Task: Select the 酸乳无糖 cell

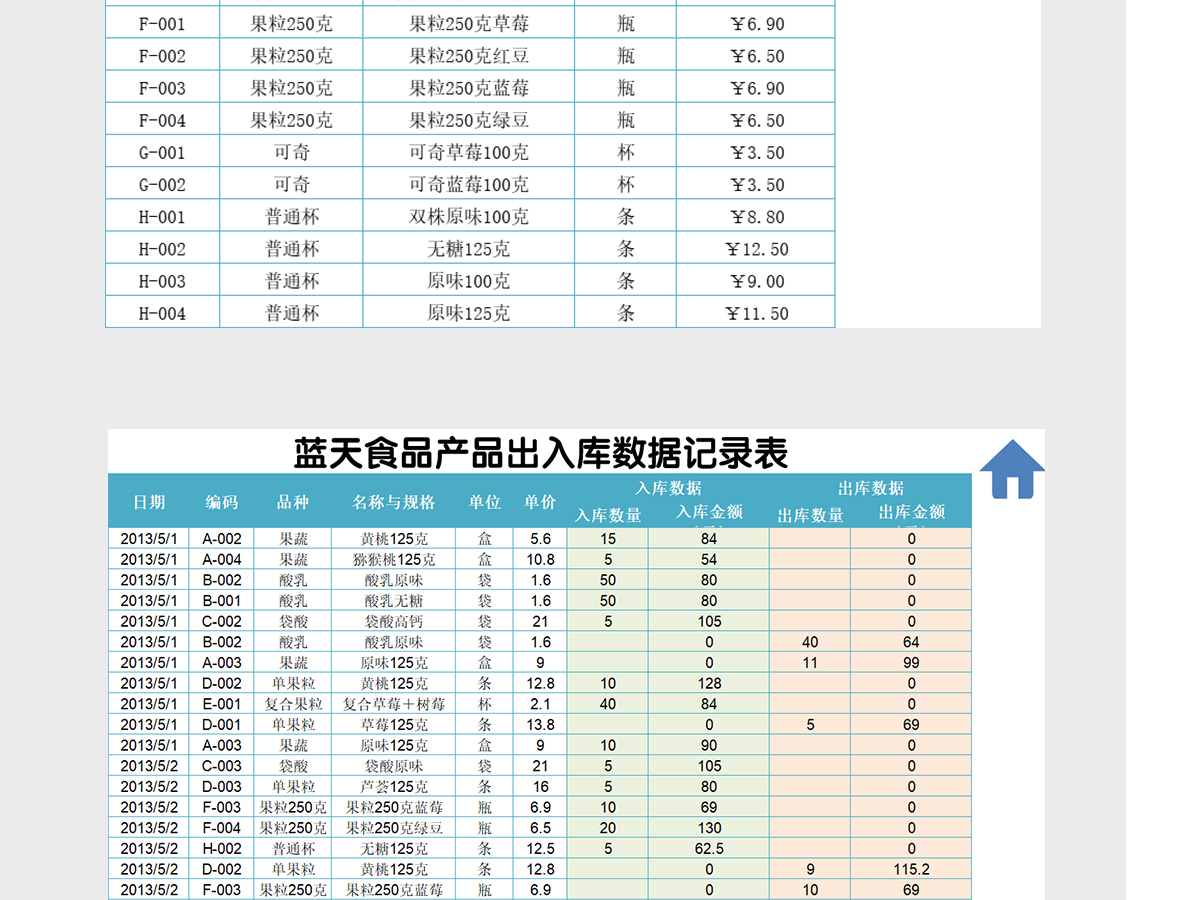Action: click(x=394, y=601)
